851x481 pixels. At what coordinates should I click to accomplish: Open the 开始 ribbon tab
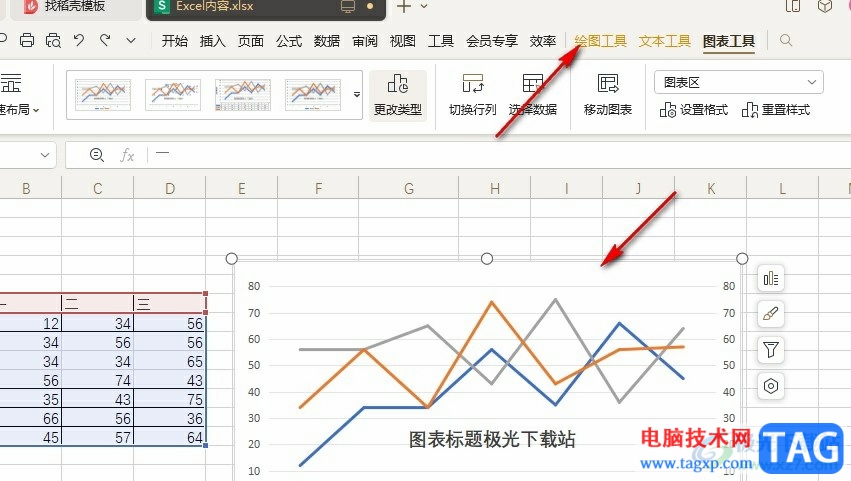click(174, 41)
